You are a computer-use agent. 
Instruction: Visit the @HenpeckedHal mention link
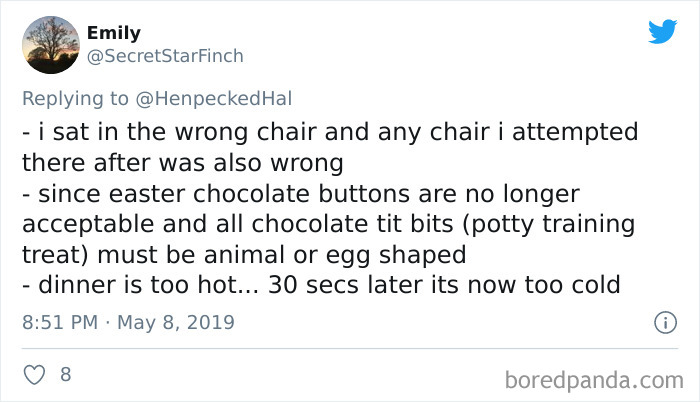[228, 98]
